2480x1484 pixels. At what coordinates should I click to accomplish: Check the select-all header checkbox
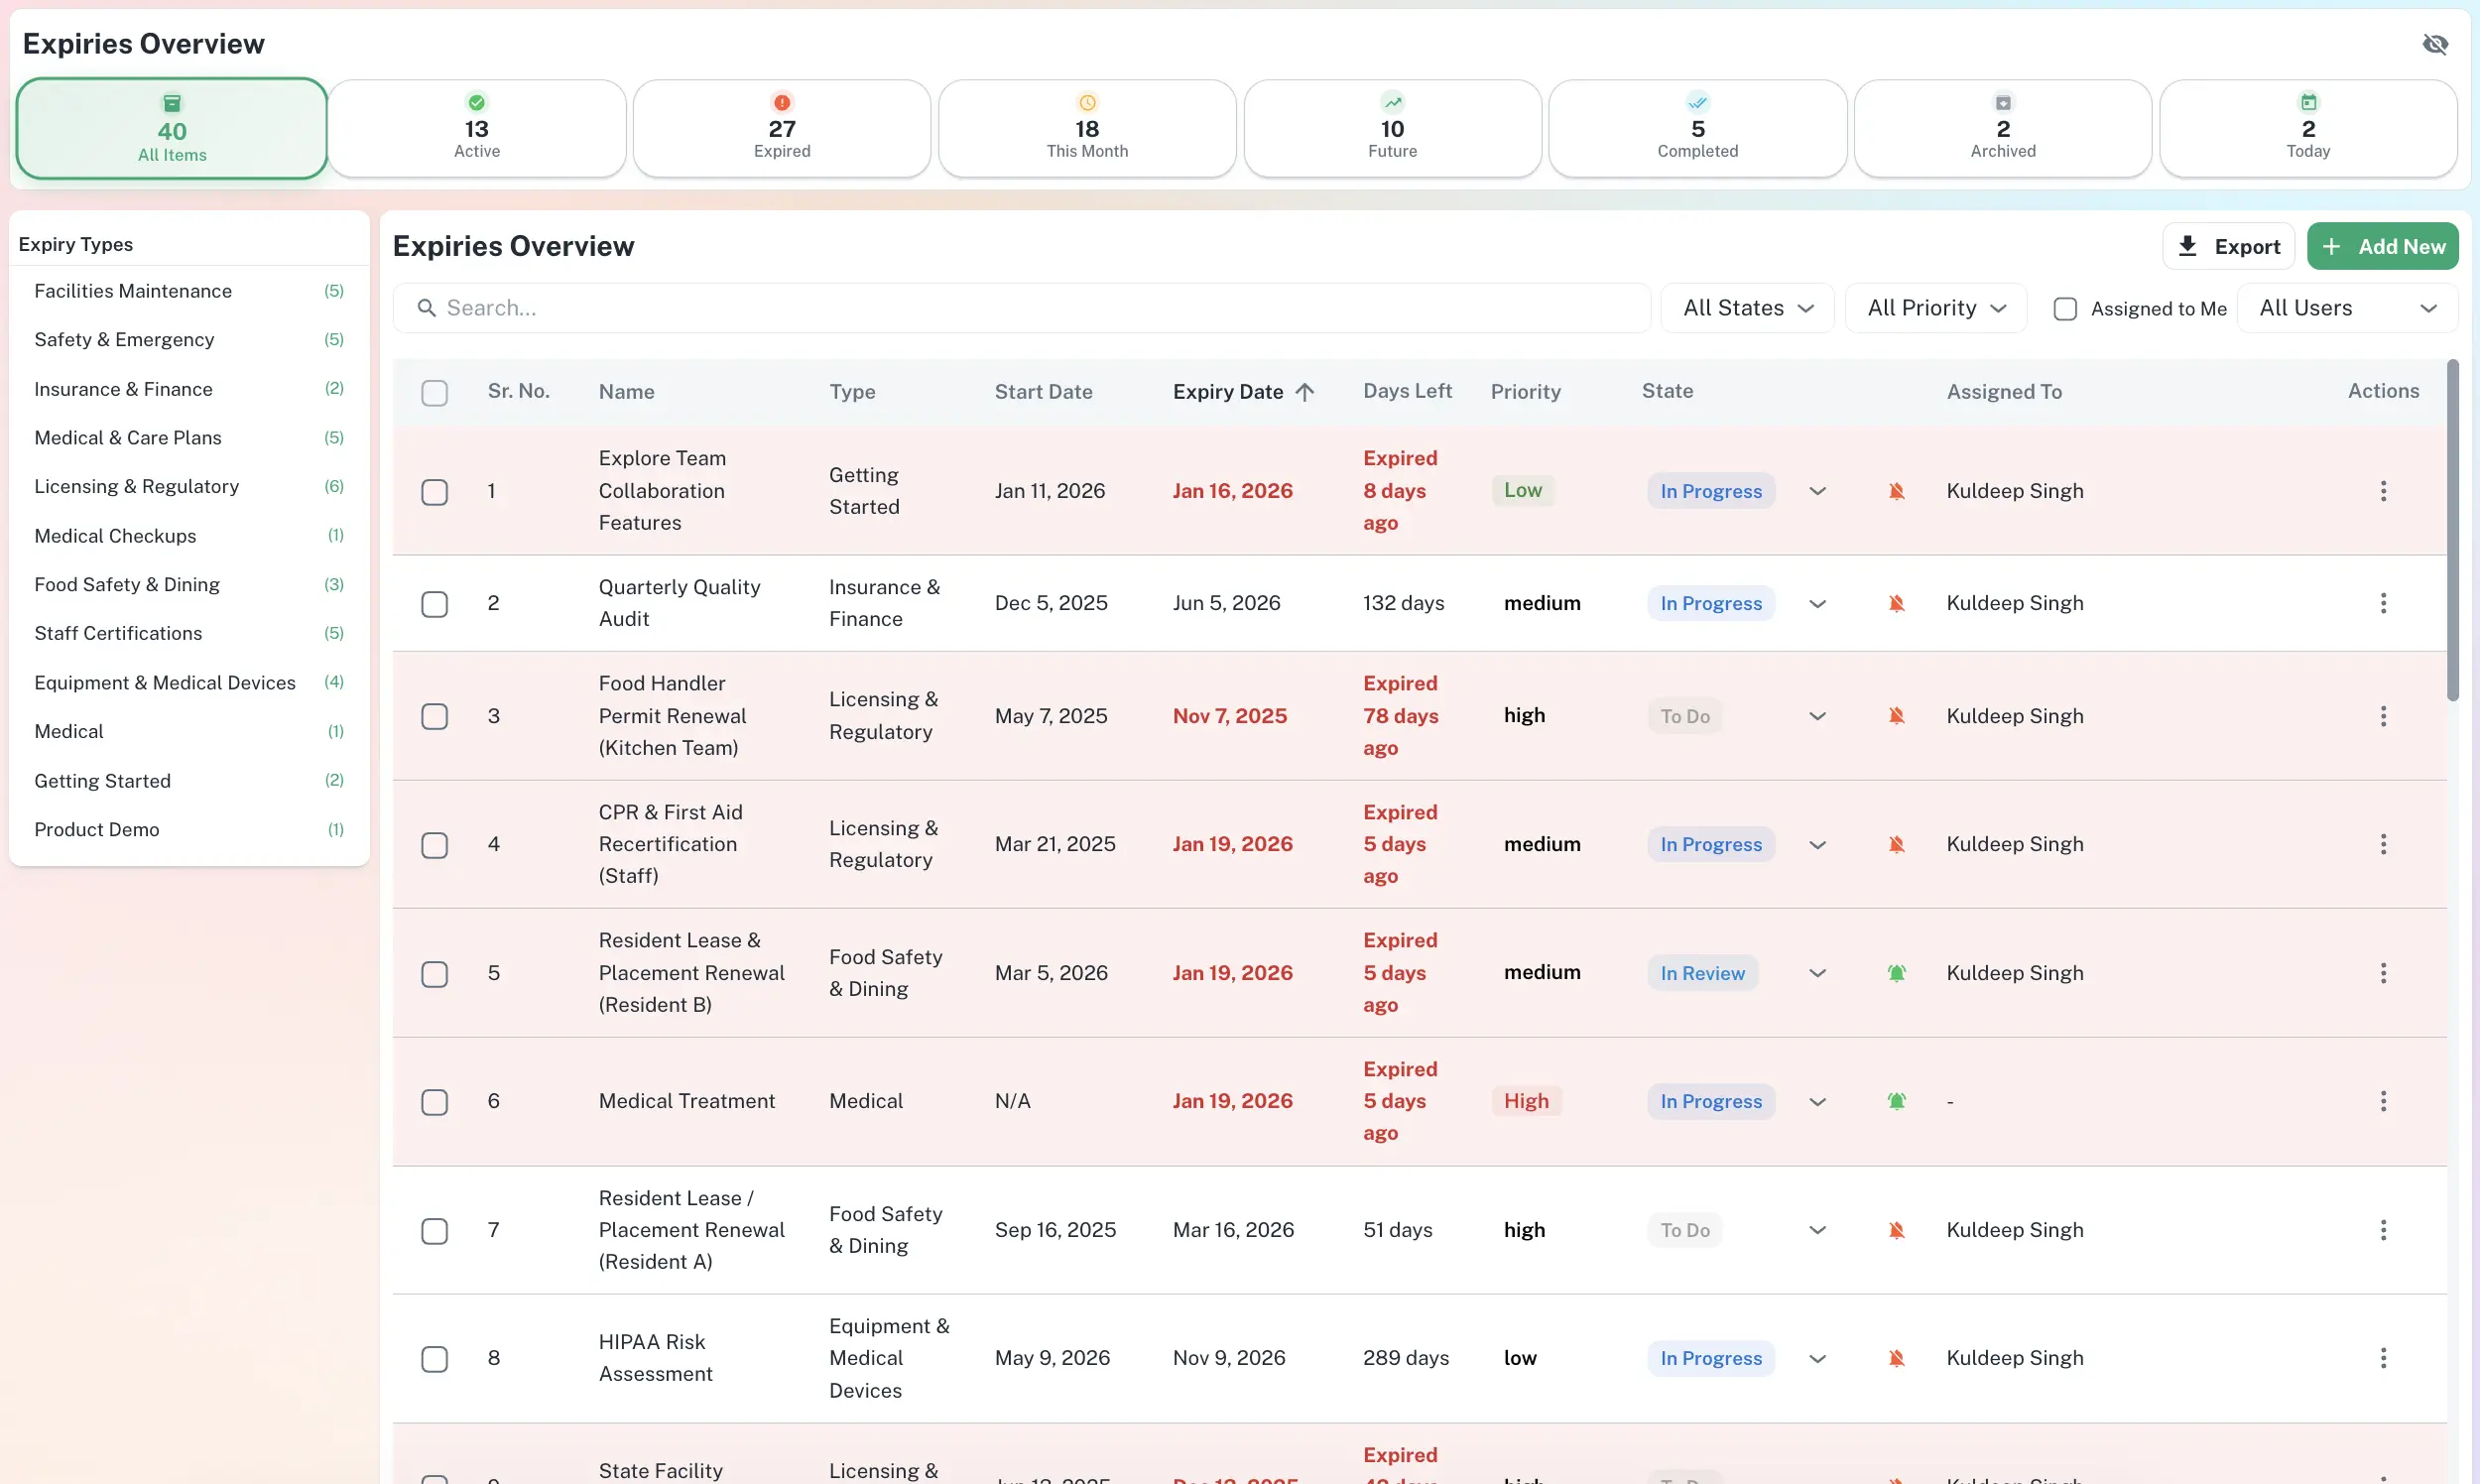434,393
